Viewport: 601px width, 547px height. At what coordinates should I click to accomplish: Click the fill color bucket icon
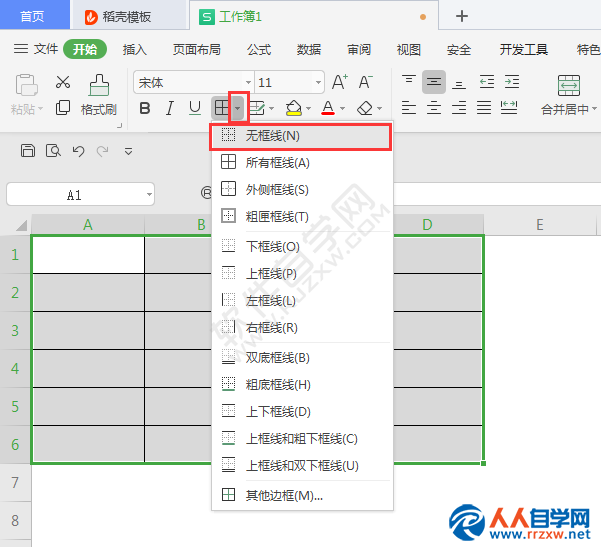point(294,108)
